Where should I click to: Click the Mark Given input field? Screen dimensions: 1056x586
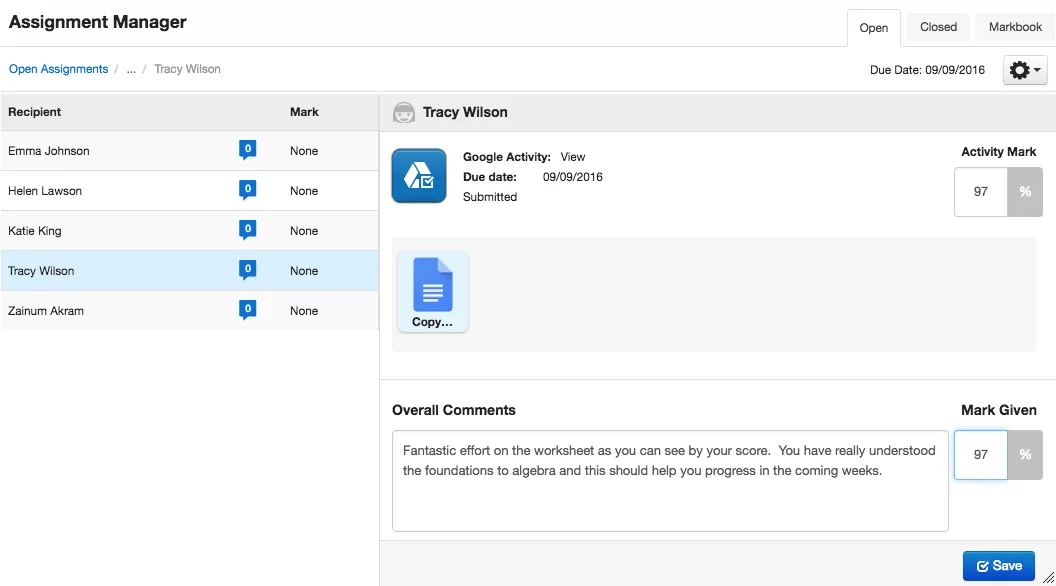pos(981,455)
